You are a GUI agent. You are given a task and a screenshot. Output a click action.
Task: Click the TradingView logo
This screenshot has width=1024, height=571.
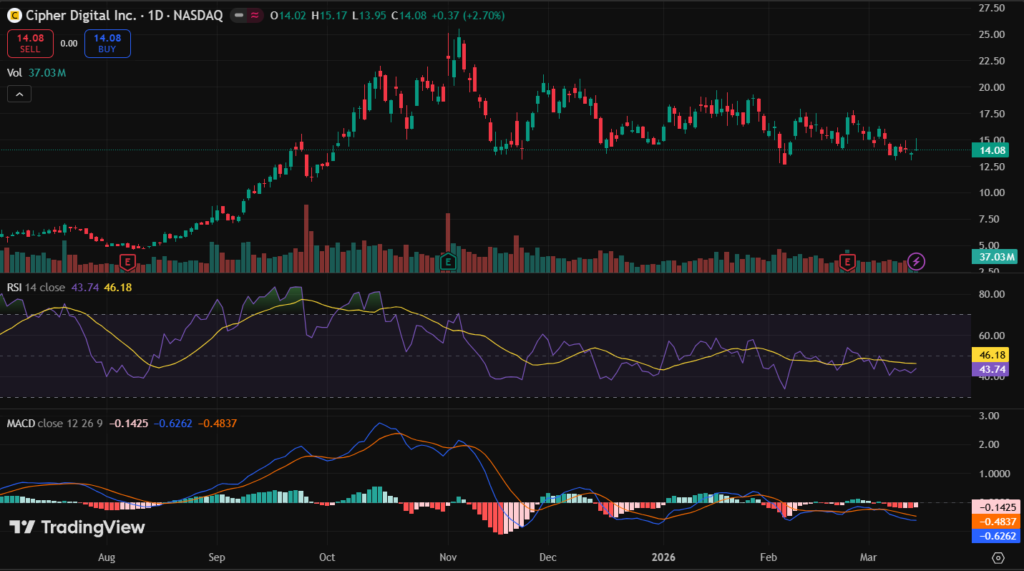(x=77, y=527)
